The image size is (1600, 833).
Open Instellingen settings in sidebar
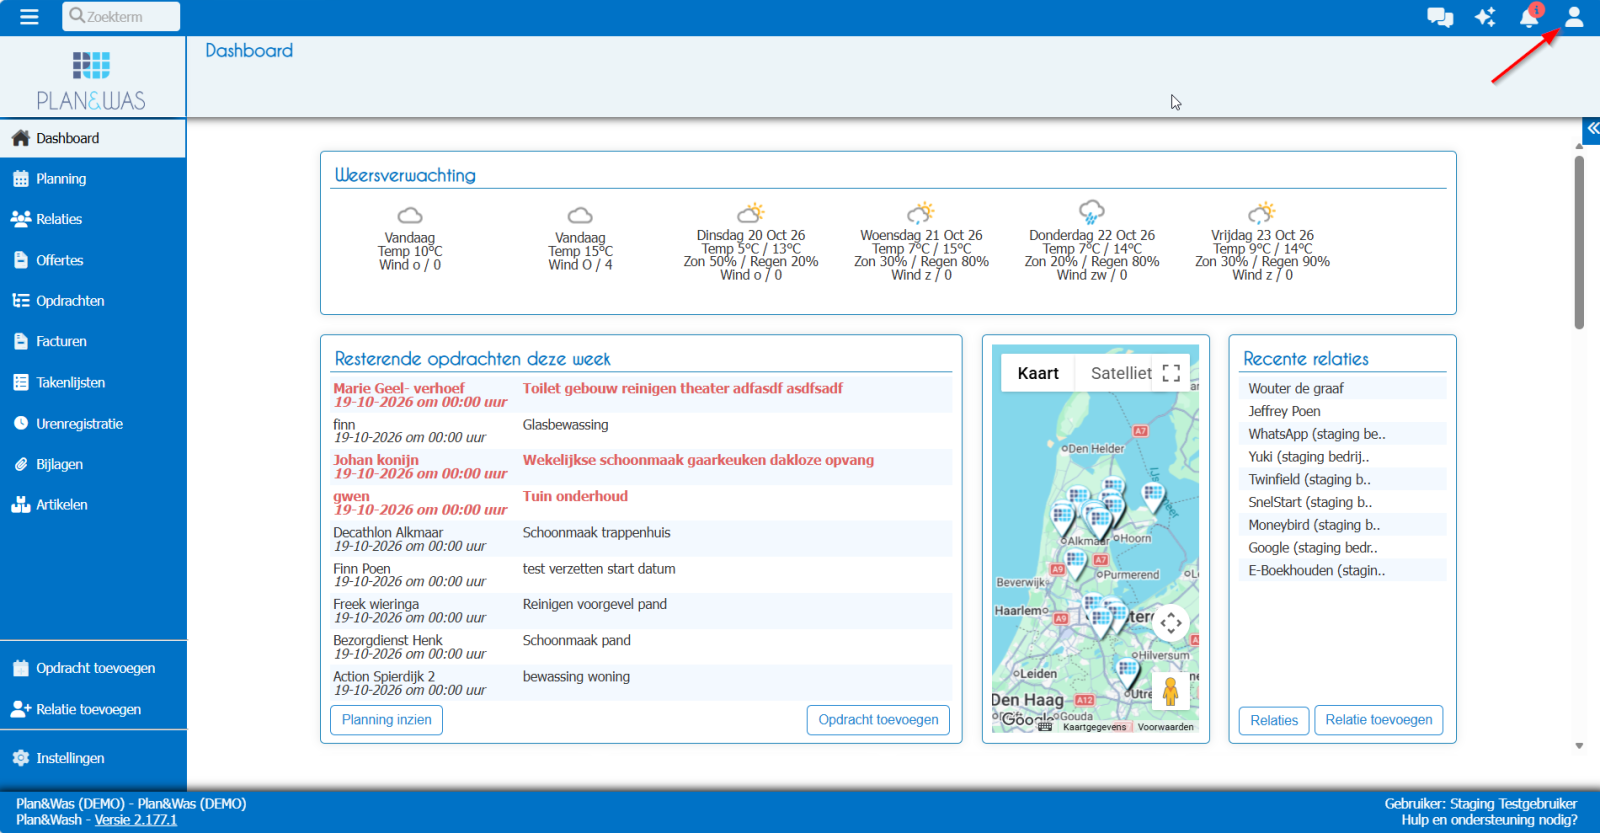click(x=93, y=758)
